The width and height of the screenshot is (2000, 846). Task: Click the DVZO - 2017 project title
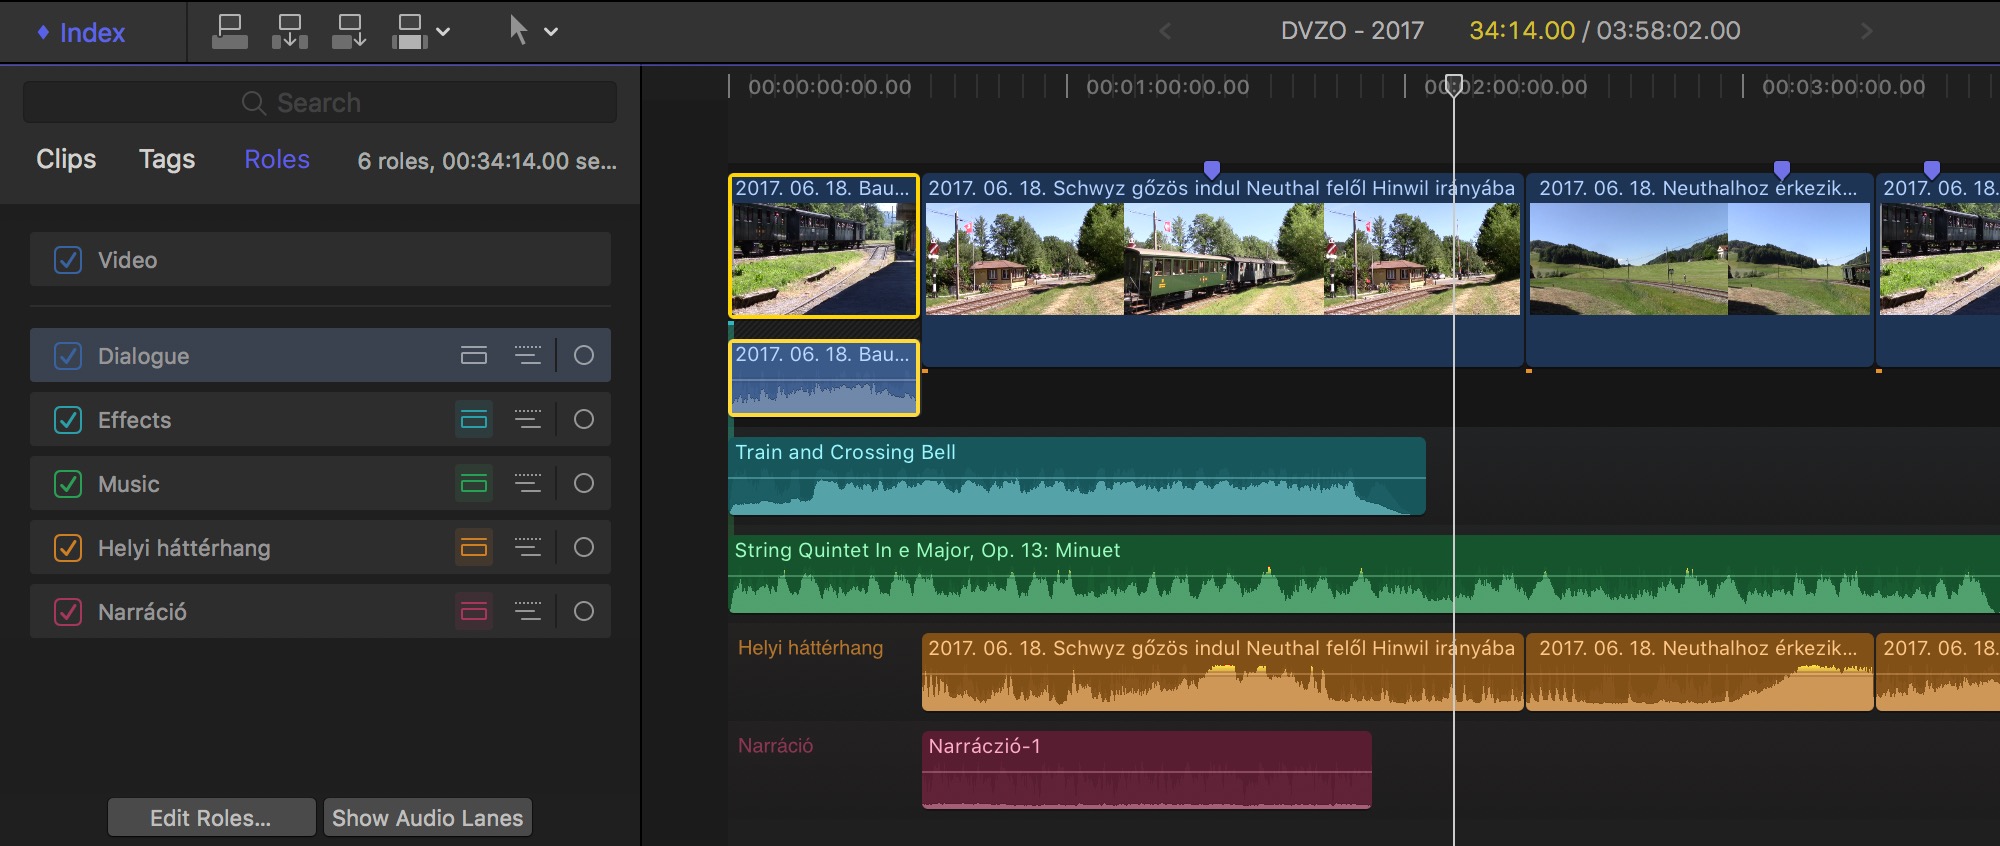click(1353, 31)
